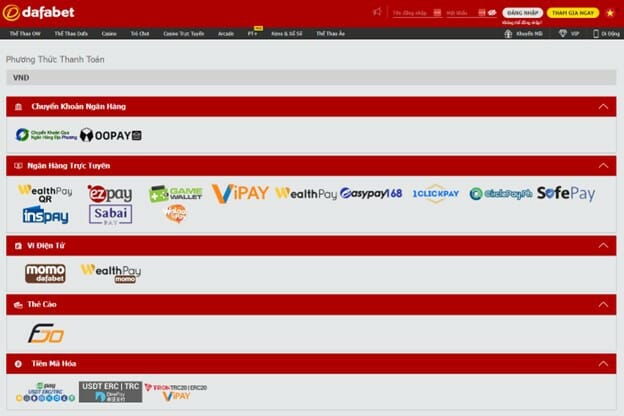Click the ĐĂNG NHẬP login button
This screenshot has height=416, width=624.
pyautogui.click(x=523, y=13)
